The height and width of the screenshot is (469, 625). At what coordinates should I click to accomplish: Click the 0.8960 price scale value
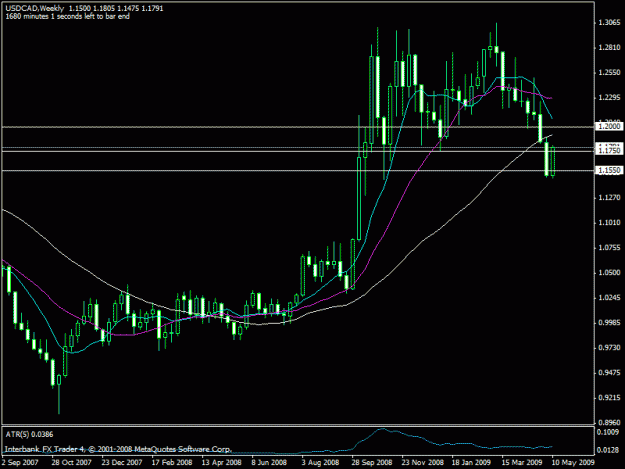tap(609, 423)
